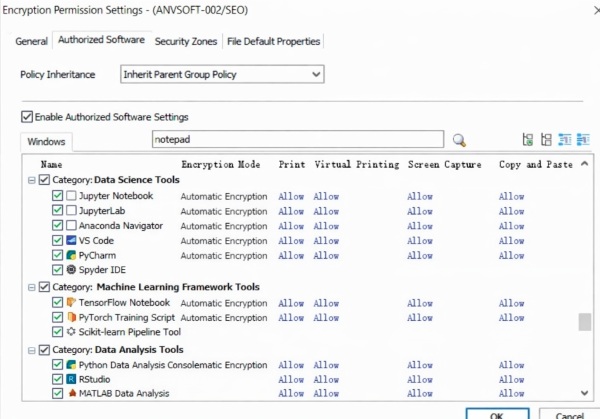Open the File Default Properties tab
600x419 pixels.
point(274,41)
